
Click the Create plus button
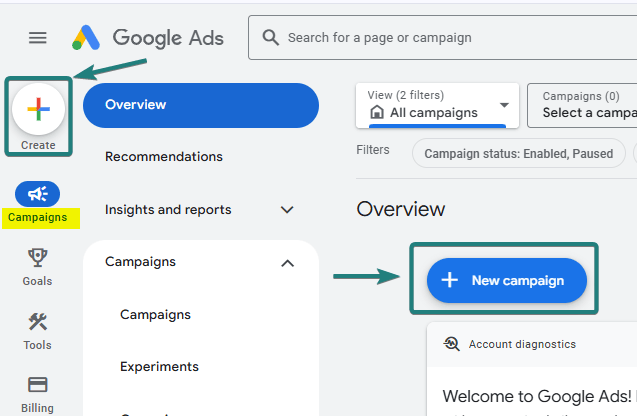click(38, 109)
